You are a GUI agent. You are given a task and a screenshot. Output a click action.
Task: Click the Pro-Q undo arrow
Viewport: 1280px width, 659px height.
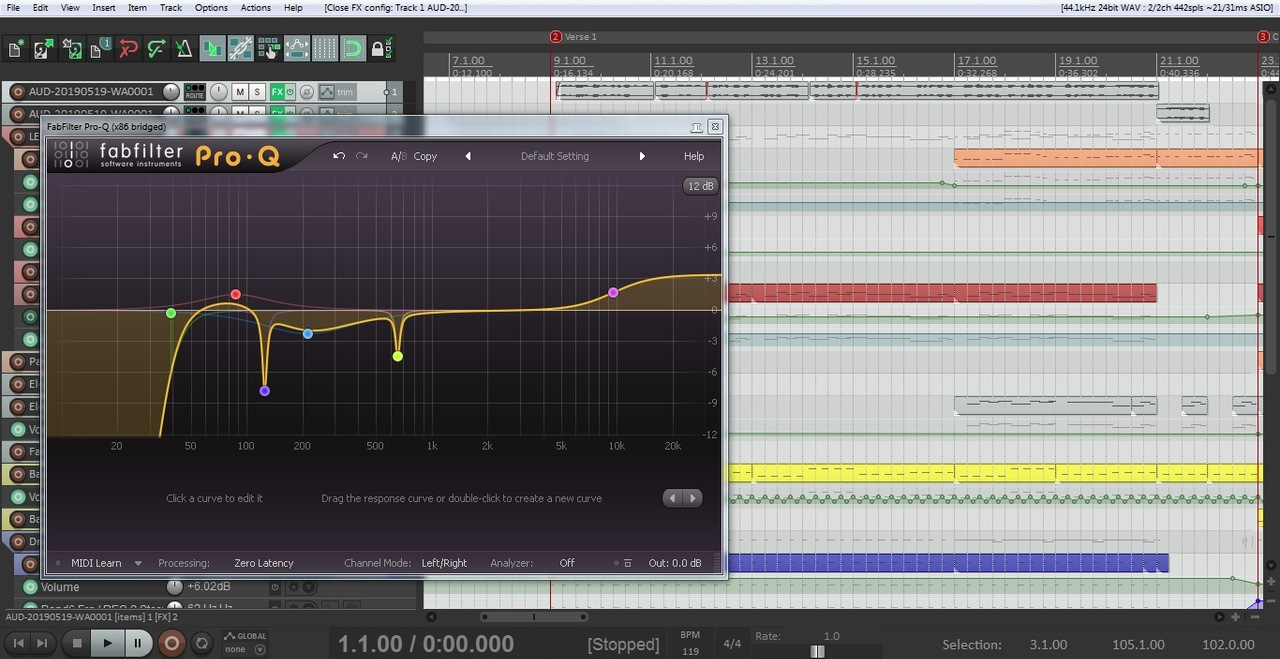(339, 156)
